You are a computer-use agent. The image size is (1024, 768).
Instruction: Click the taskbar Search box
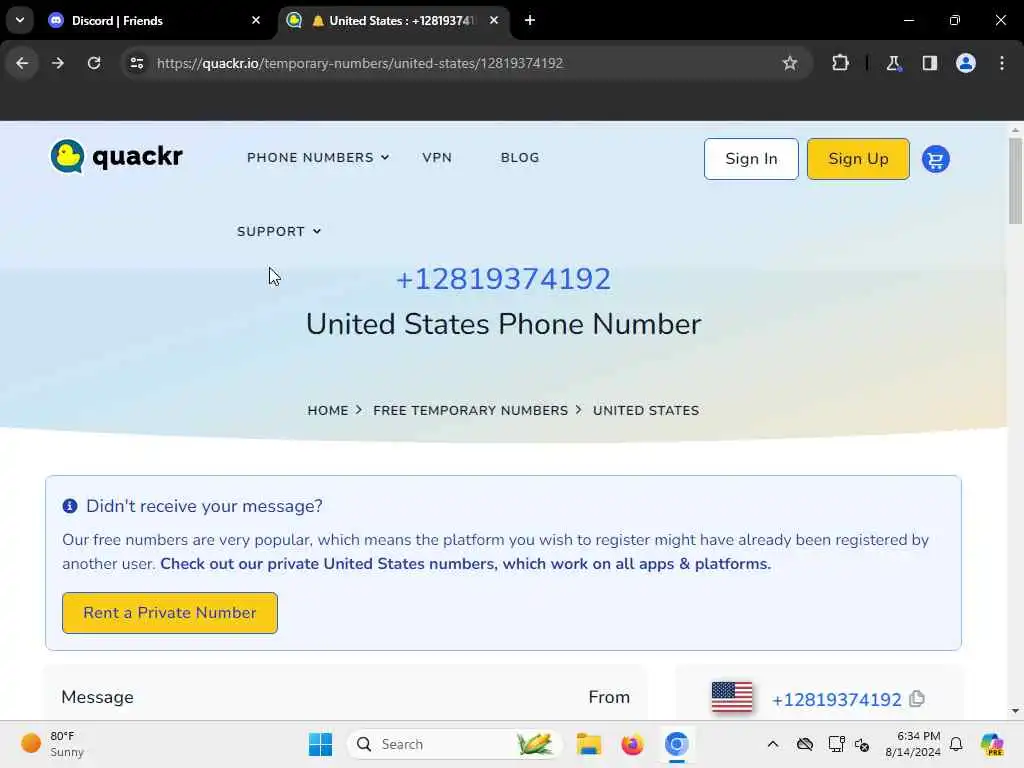coord(455,744)
